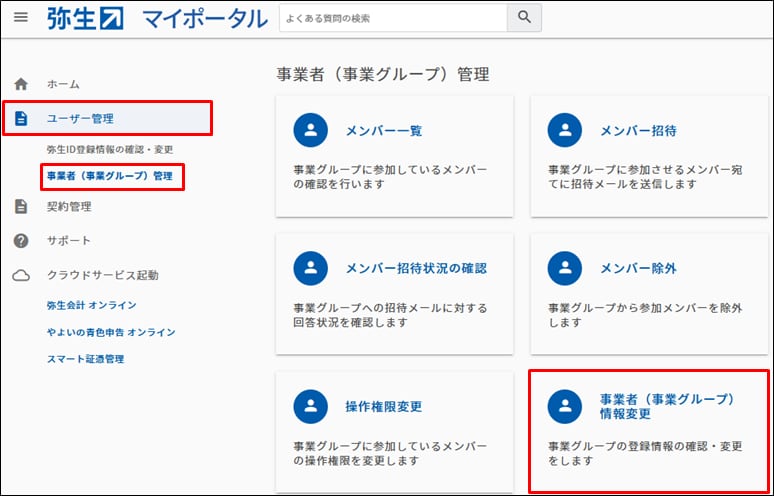The height and width of the screenshot is (496, 774).
Task: Click the メンバー一覧 person icon
Action: tap(311, 130)
